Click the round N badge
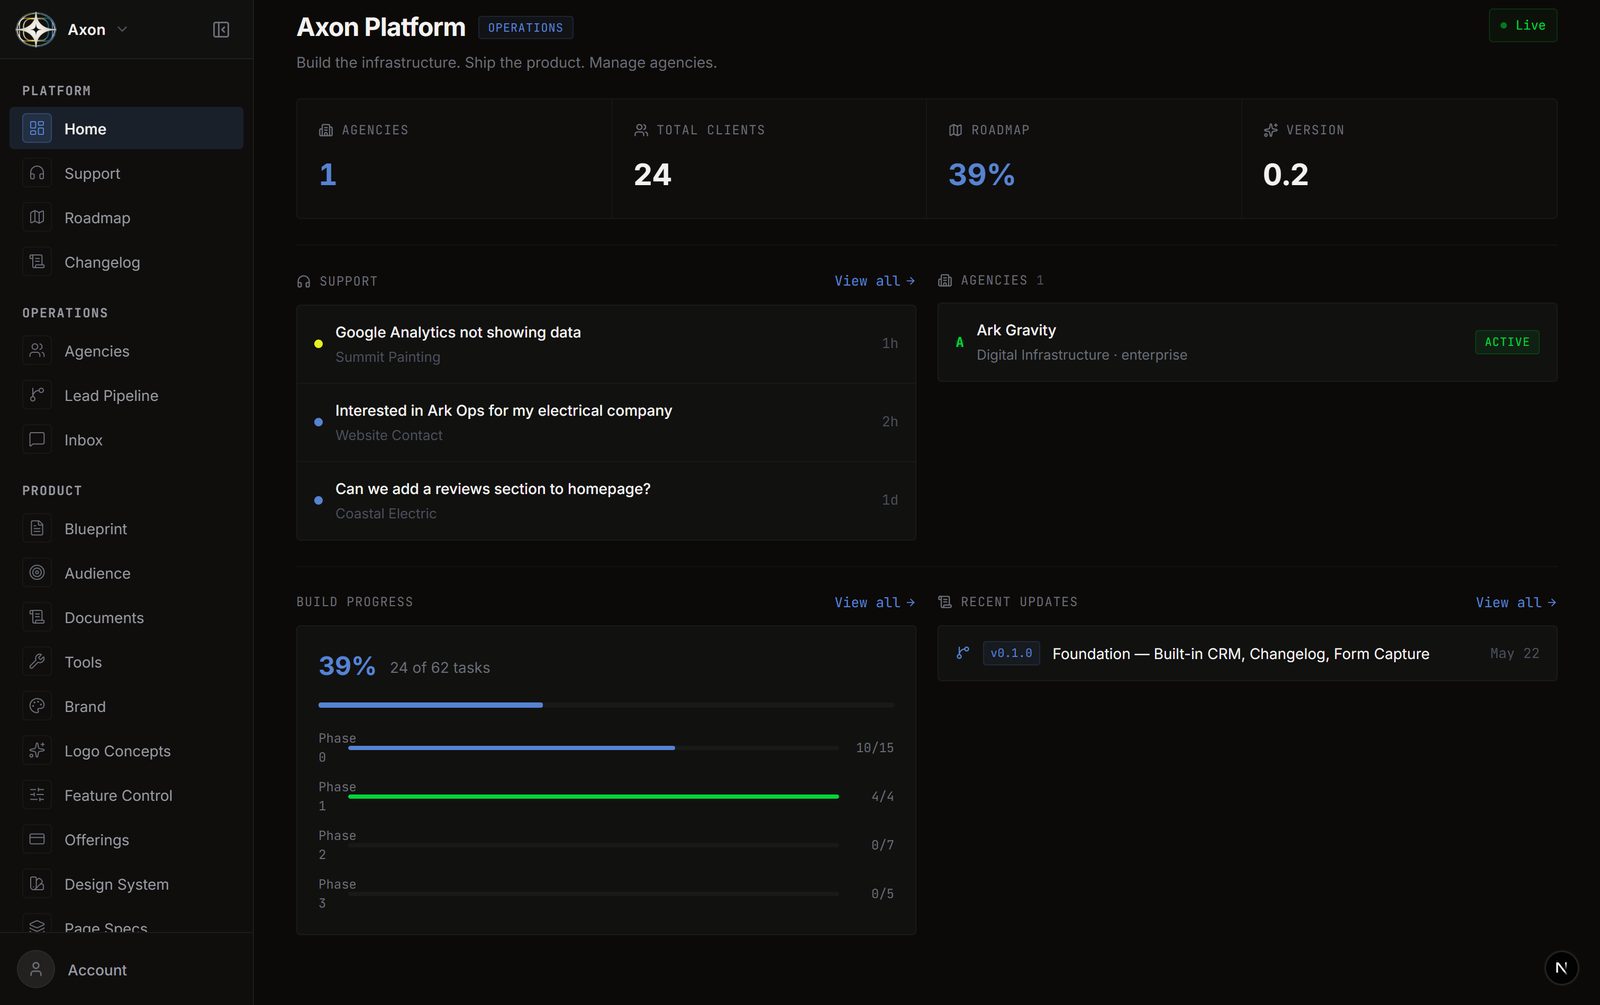The image size is (1600, 1005). click(x=1561, y=968)
